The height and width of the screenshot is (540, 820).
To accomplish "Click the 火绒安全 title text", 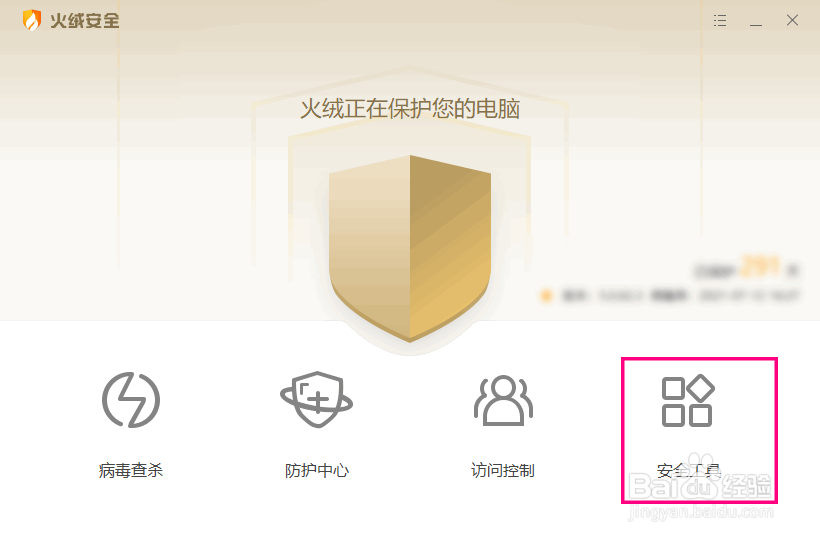I will (x=85, y=21).
